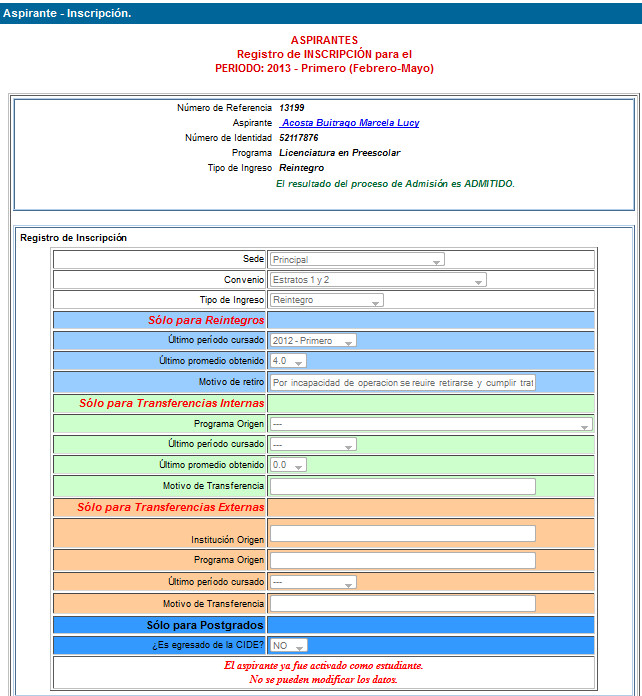Click Programa Origen field under Transferencias Externas
Image resolution: width=642 pixels, height=696 pixels.
403,561
